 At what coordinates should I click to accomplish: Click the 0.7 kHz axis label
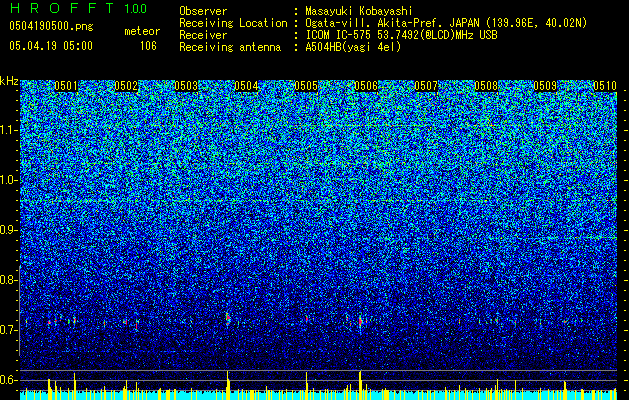[8, 330]
